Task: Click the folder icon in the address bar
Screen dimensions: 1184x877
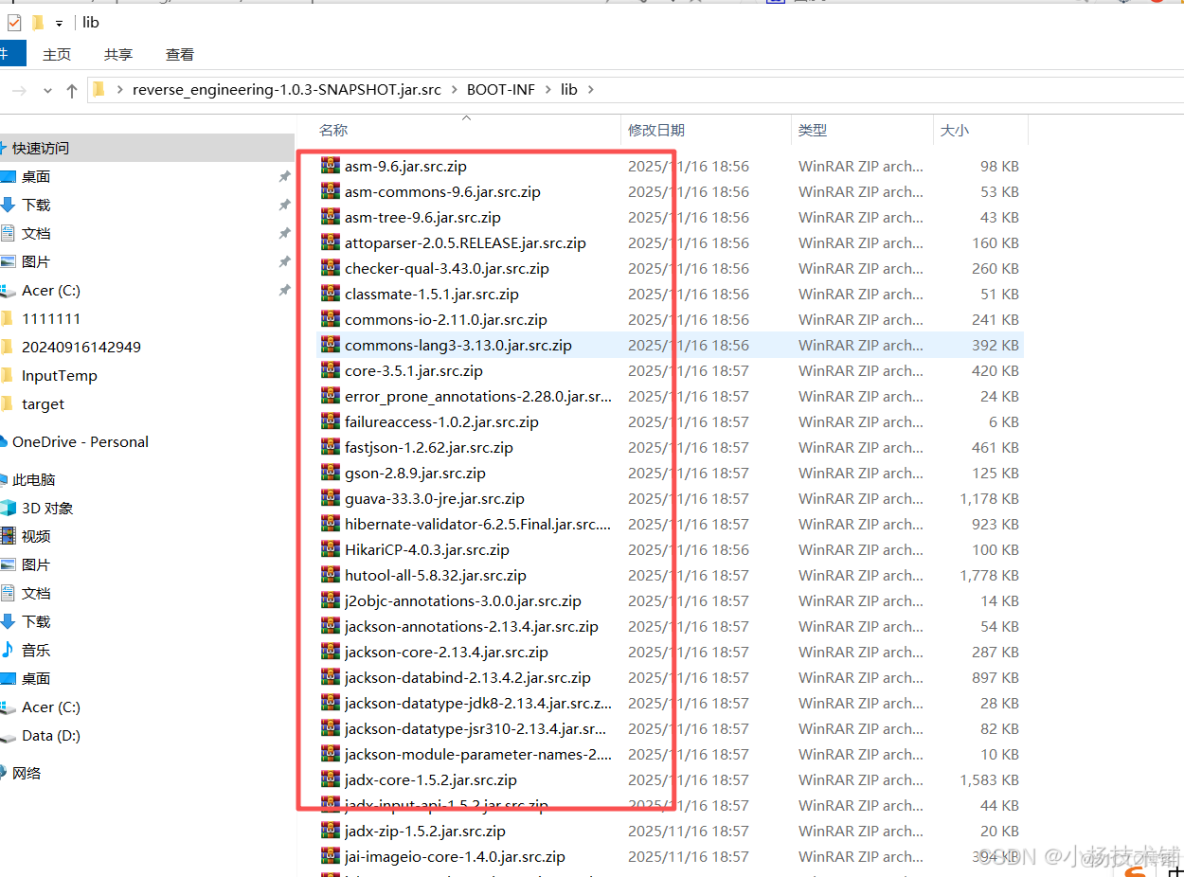Action: coord(98,89)
